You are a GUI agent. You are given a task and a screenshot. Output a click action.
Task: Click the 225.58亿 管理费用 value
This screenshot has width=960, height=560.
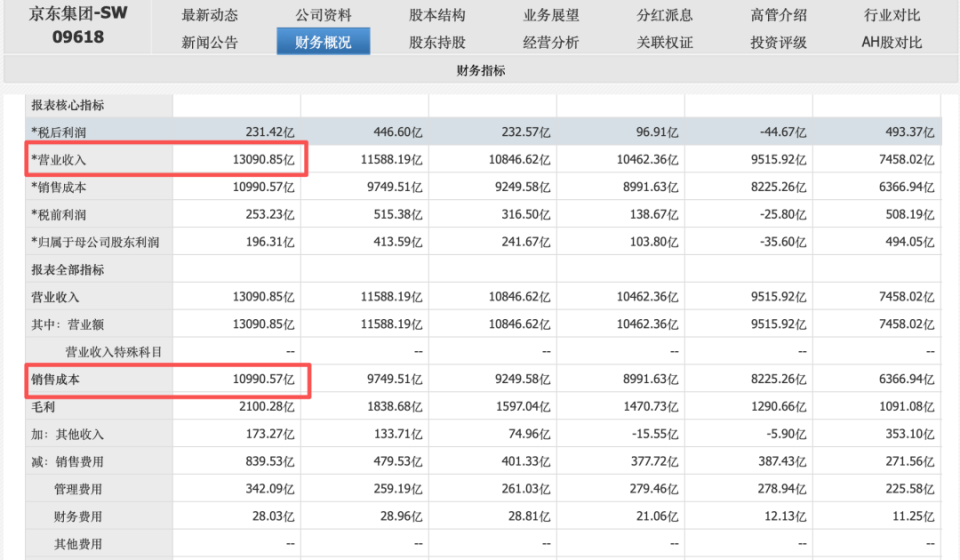tap(910, 490)
